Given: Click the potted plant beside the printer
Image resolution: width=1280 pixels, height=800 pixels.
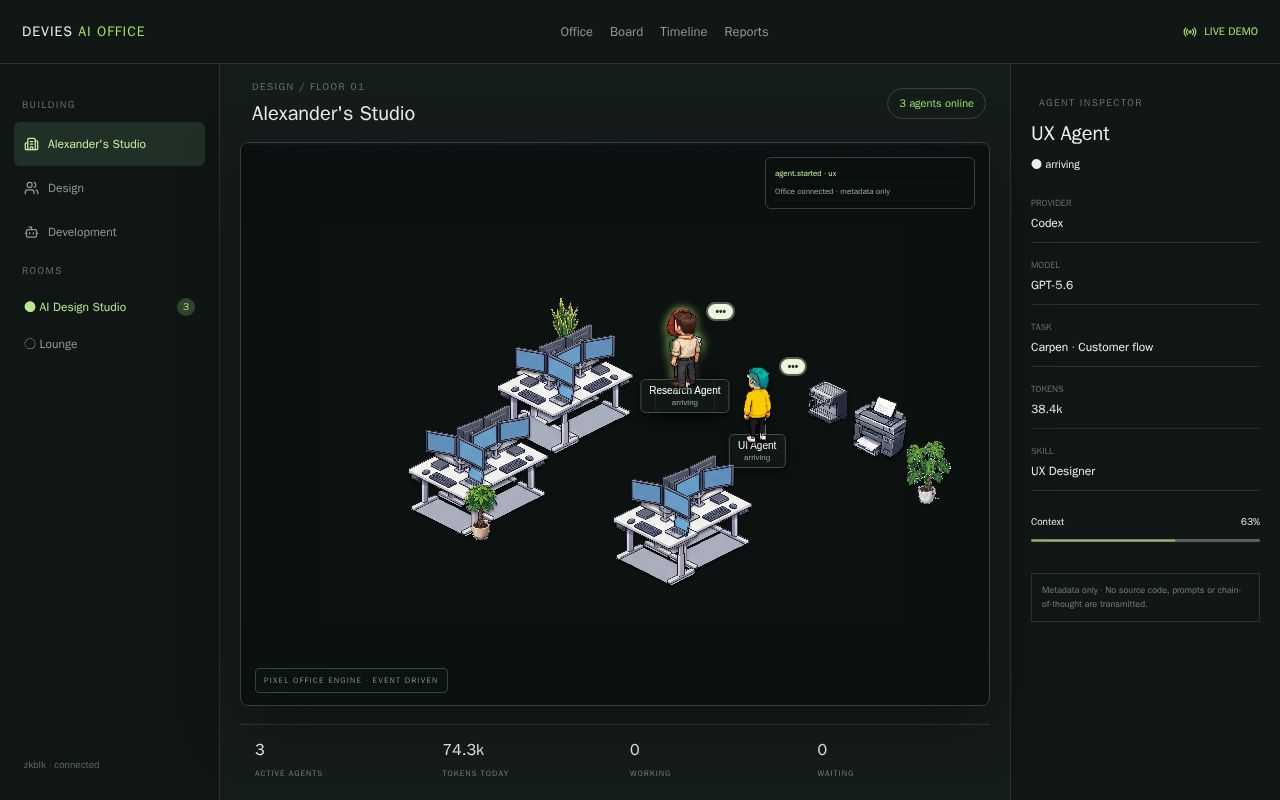Looking at the screenshot, I should pyautogui.click(x=928, y=472).
